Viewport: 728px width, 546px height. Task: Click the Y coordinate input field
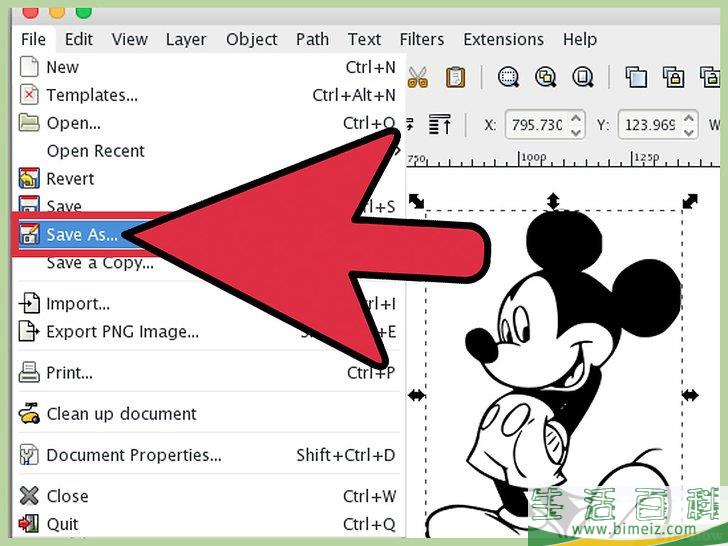click(x=650, y=125)
